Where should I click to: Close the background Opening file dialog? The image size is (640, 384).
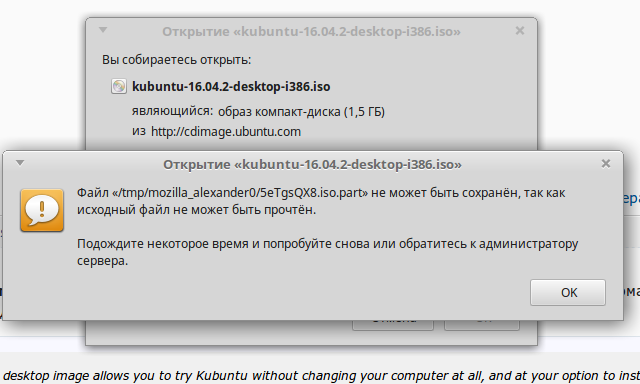point(520,31)
